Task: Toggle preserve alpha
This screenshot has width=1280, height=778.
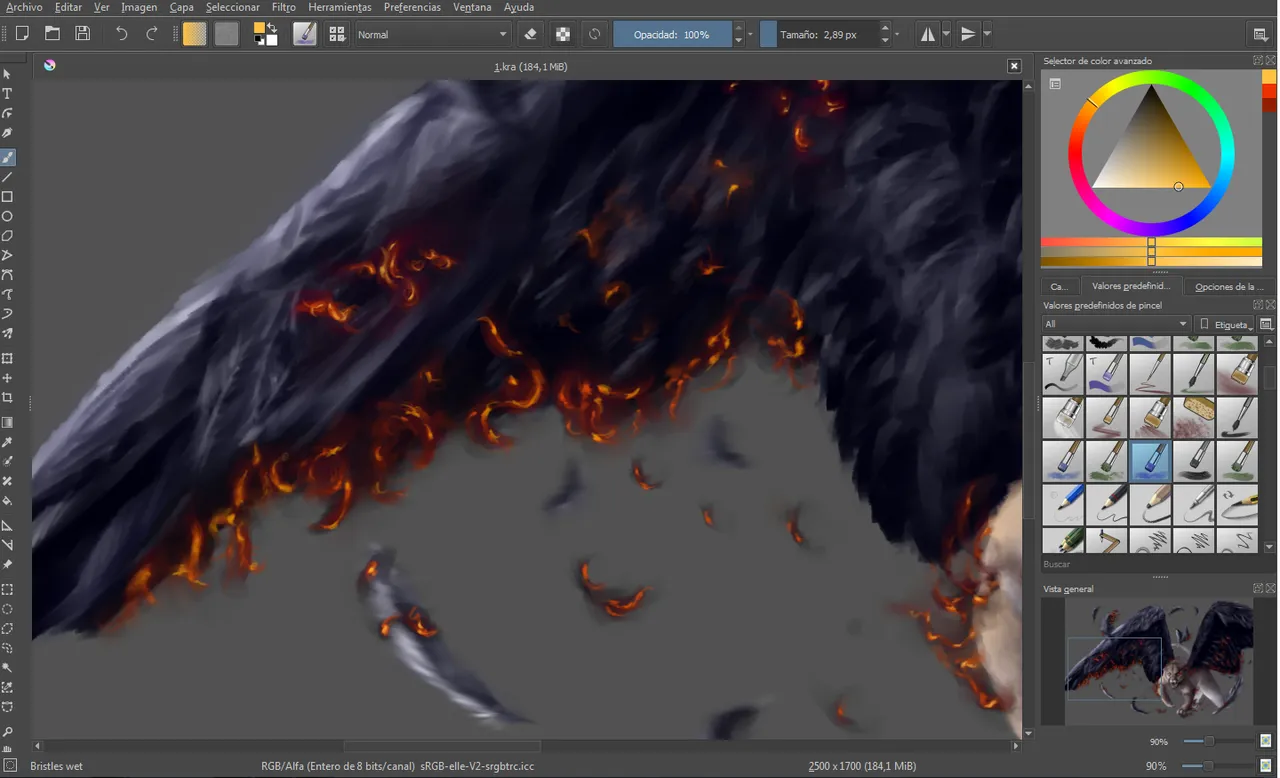Action: pos(563,34)
